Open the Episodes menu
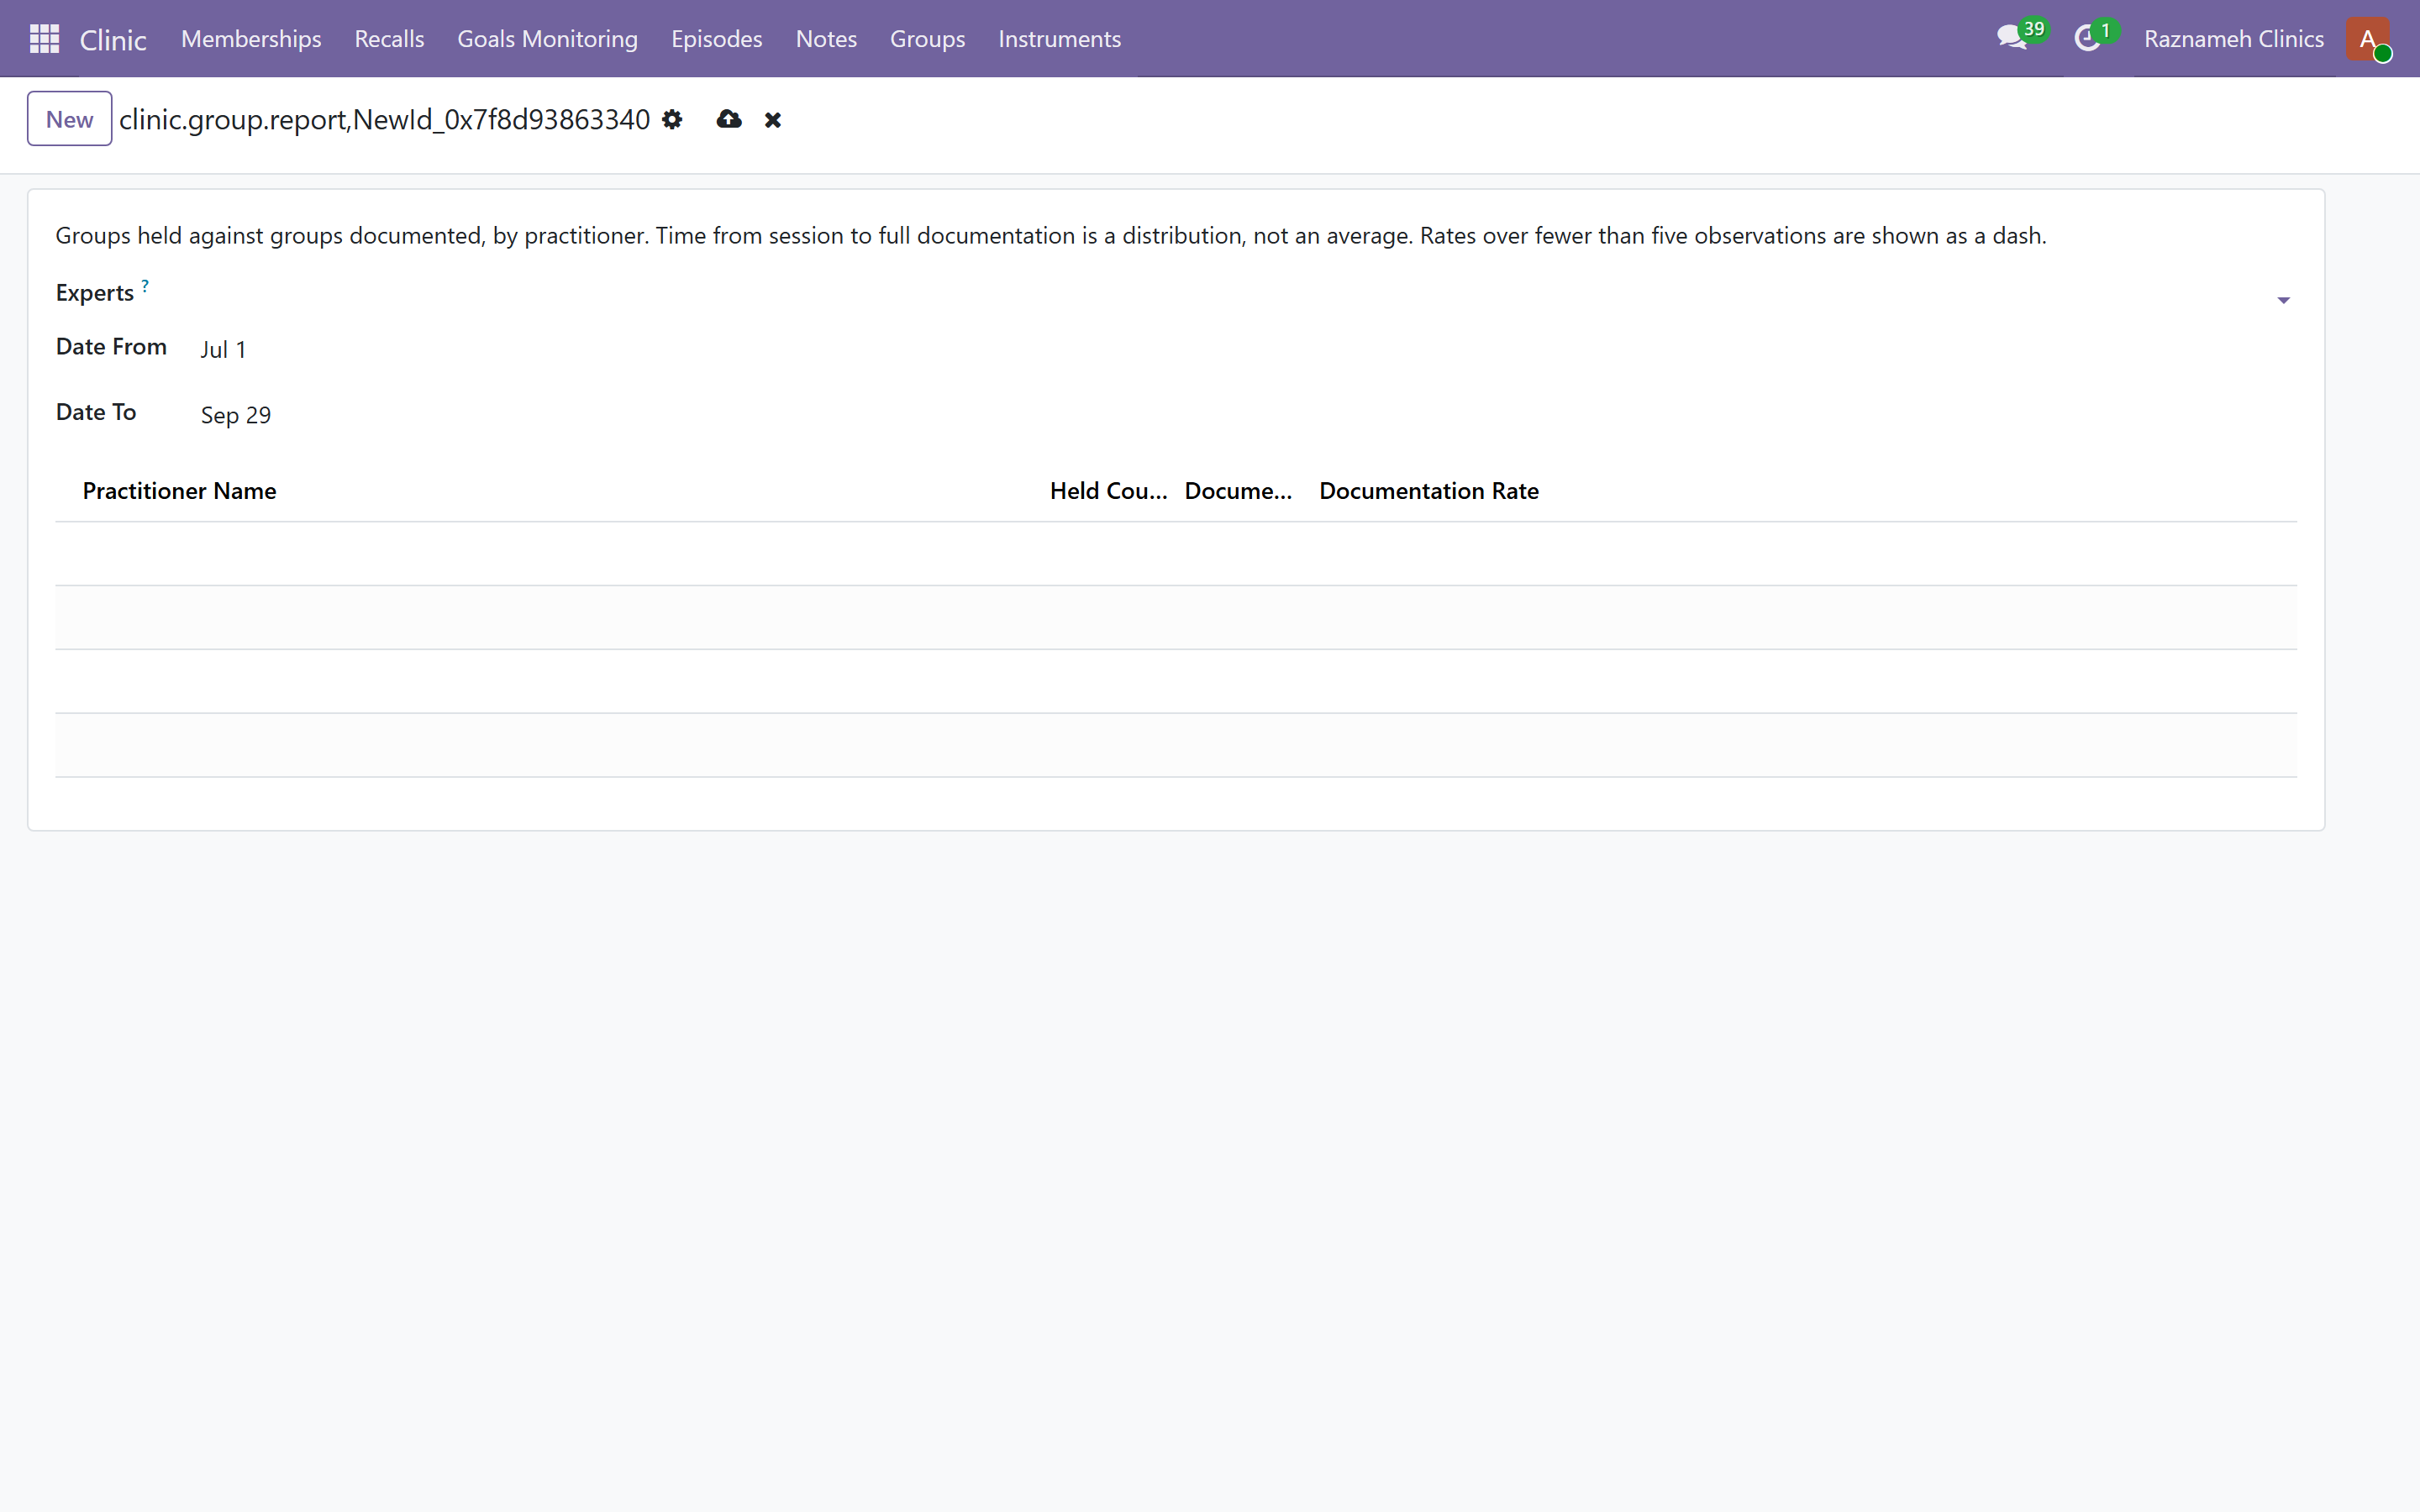 (716, 39)
